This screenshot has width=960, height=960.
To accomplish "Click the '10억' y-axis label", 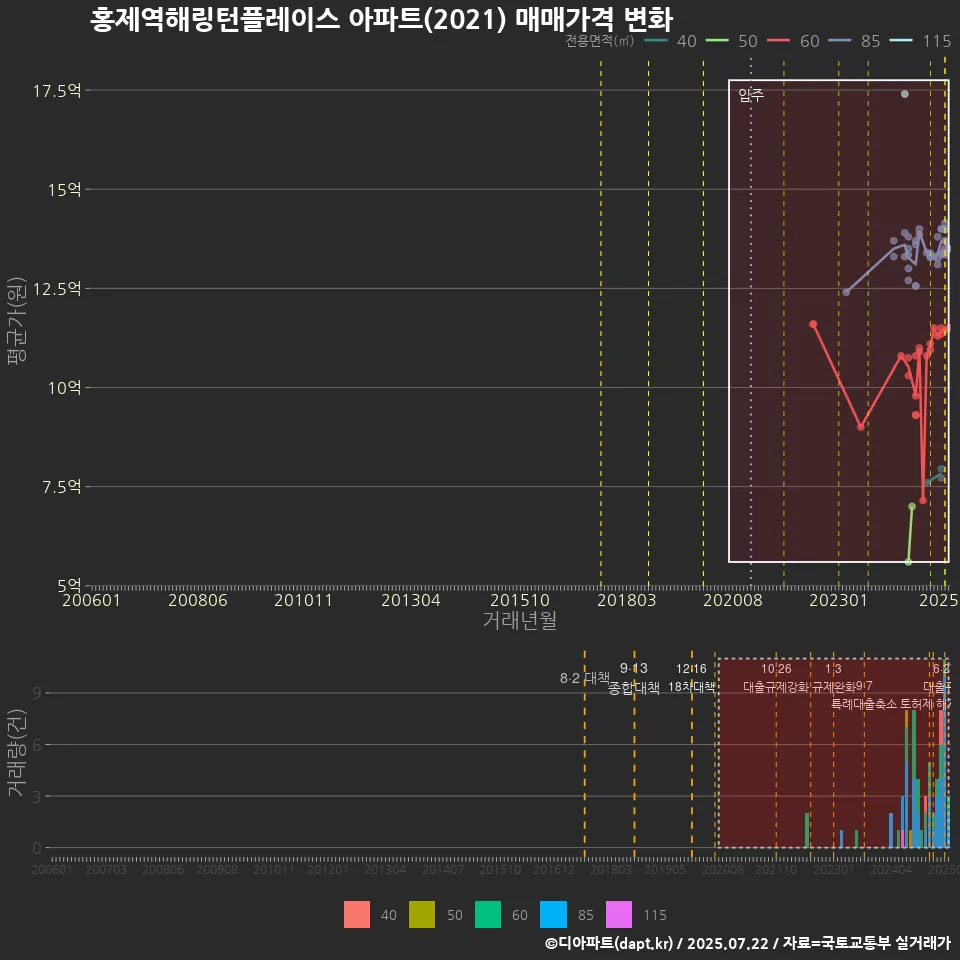I will click(65, 388).
